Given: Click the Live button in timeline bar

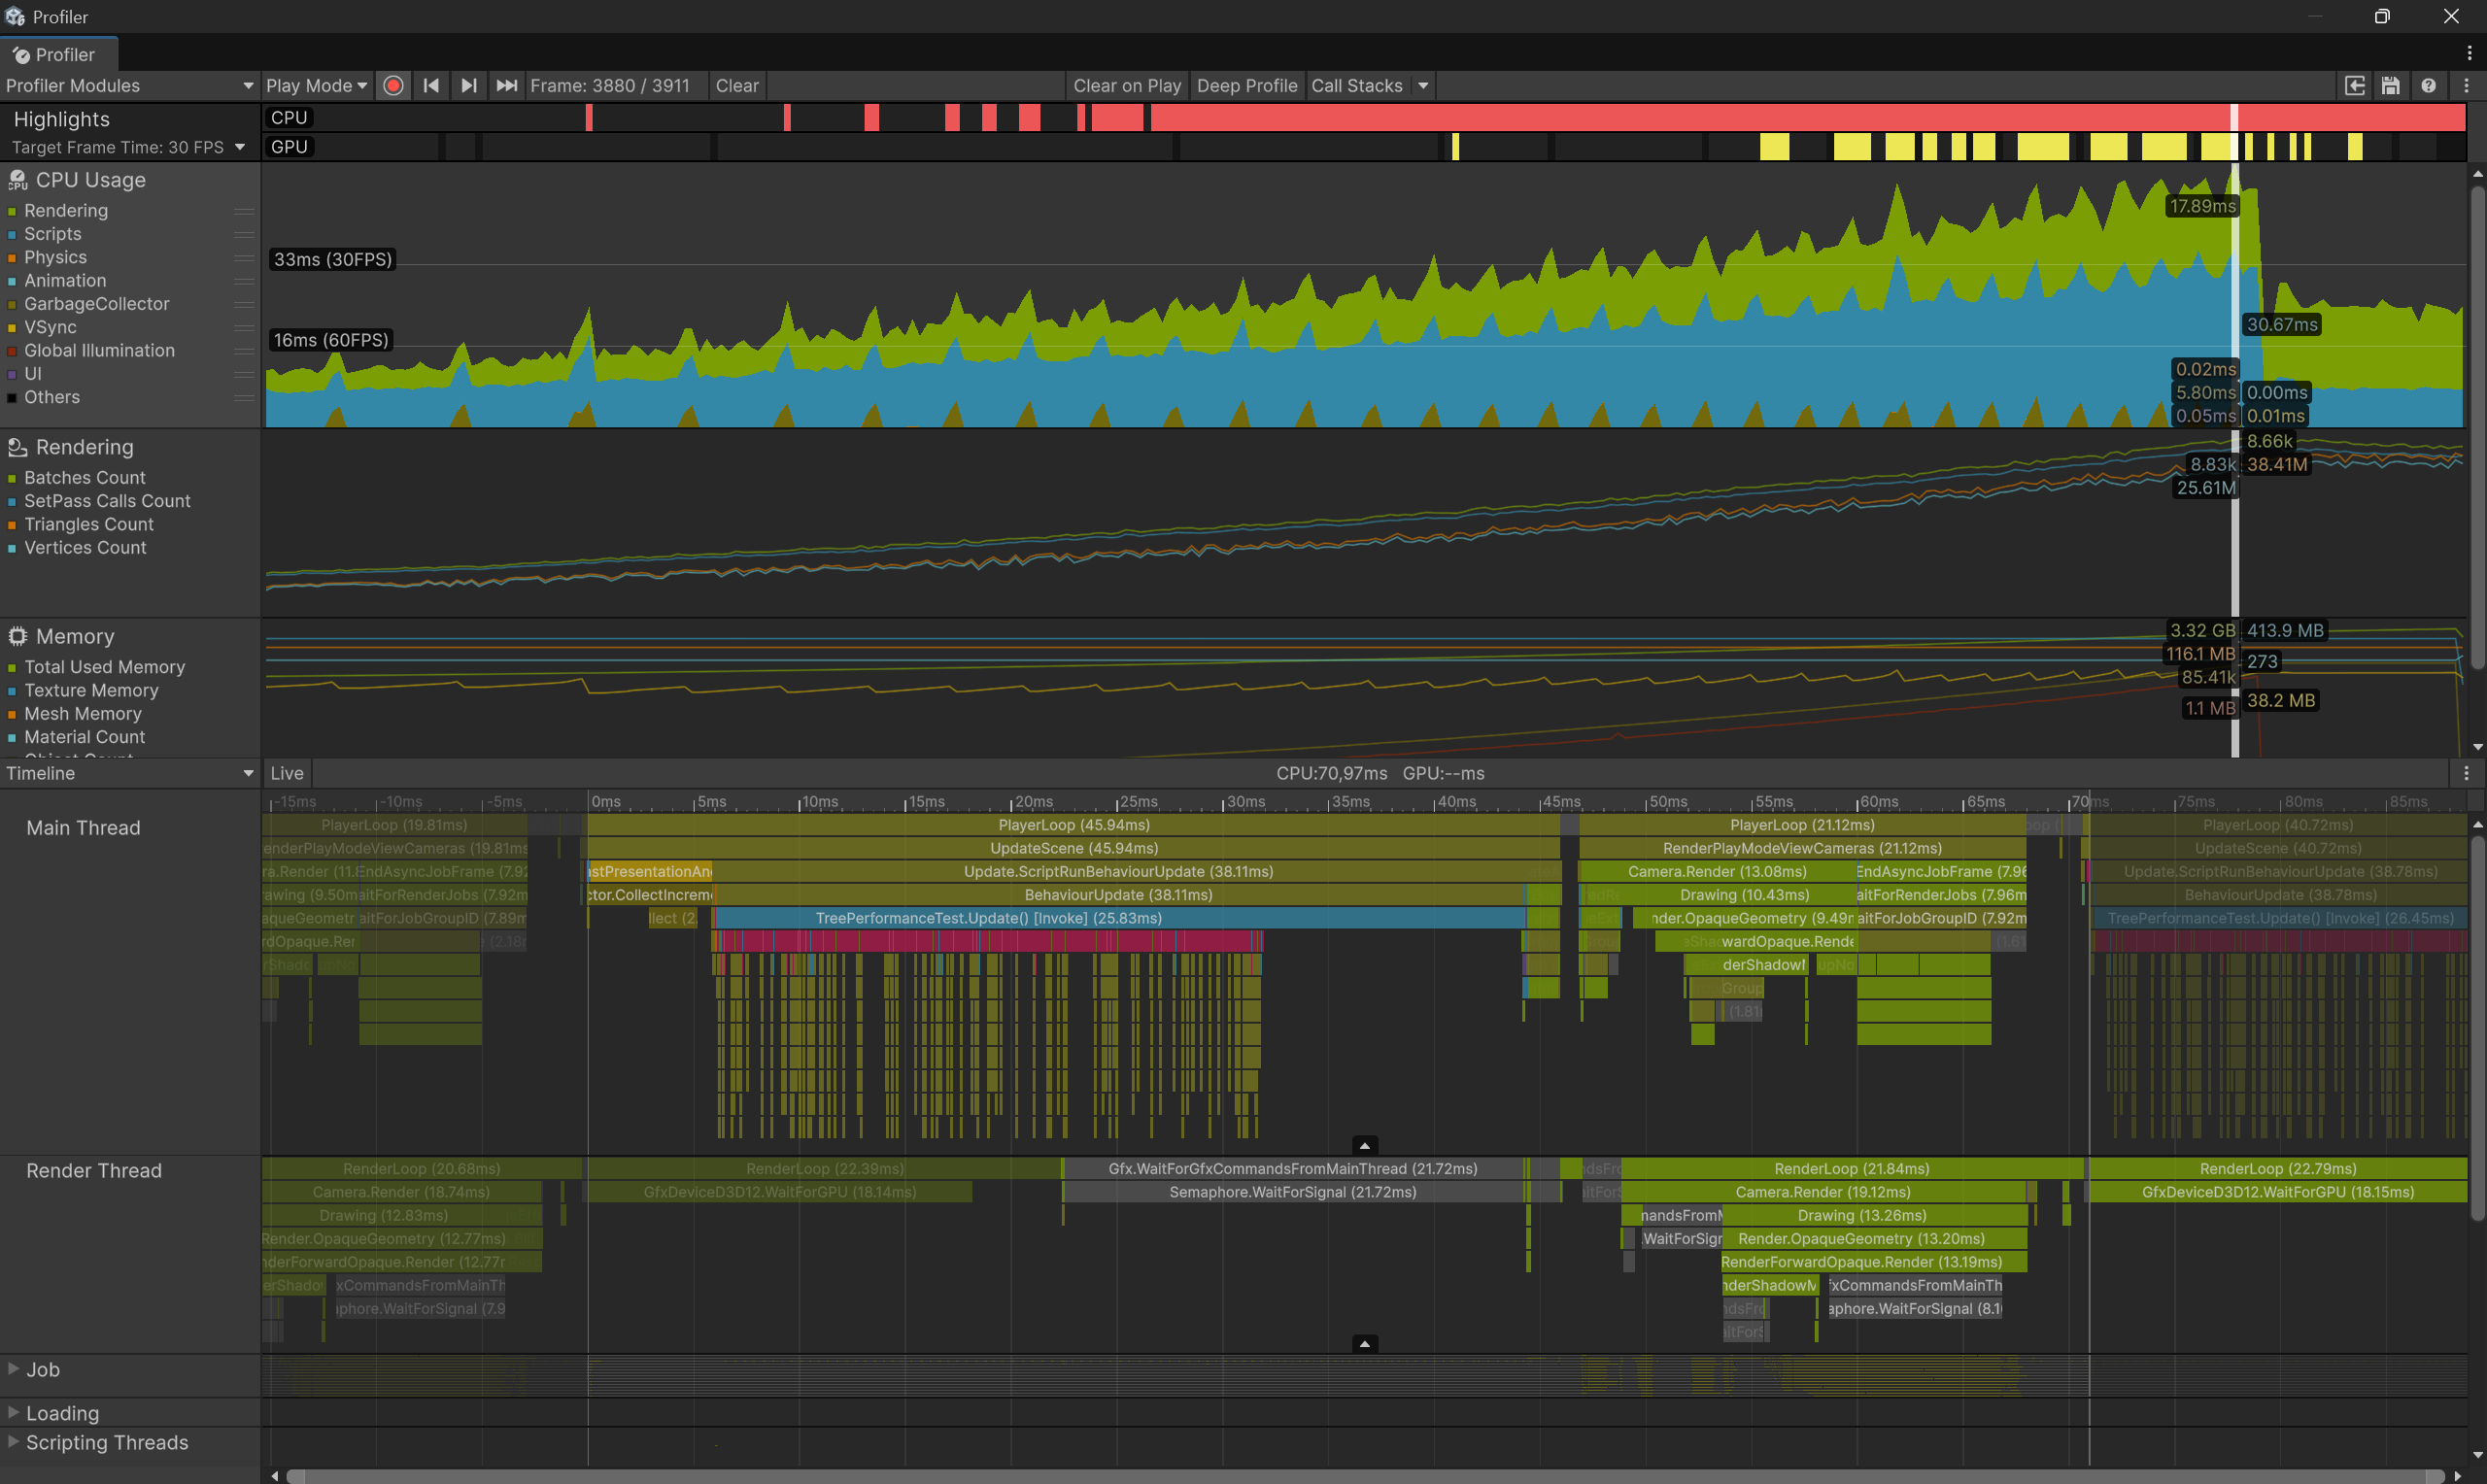Looking at the screenshot, I should pyautogui.click(x=286, y=773).
